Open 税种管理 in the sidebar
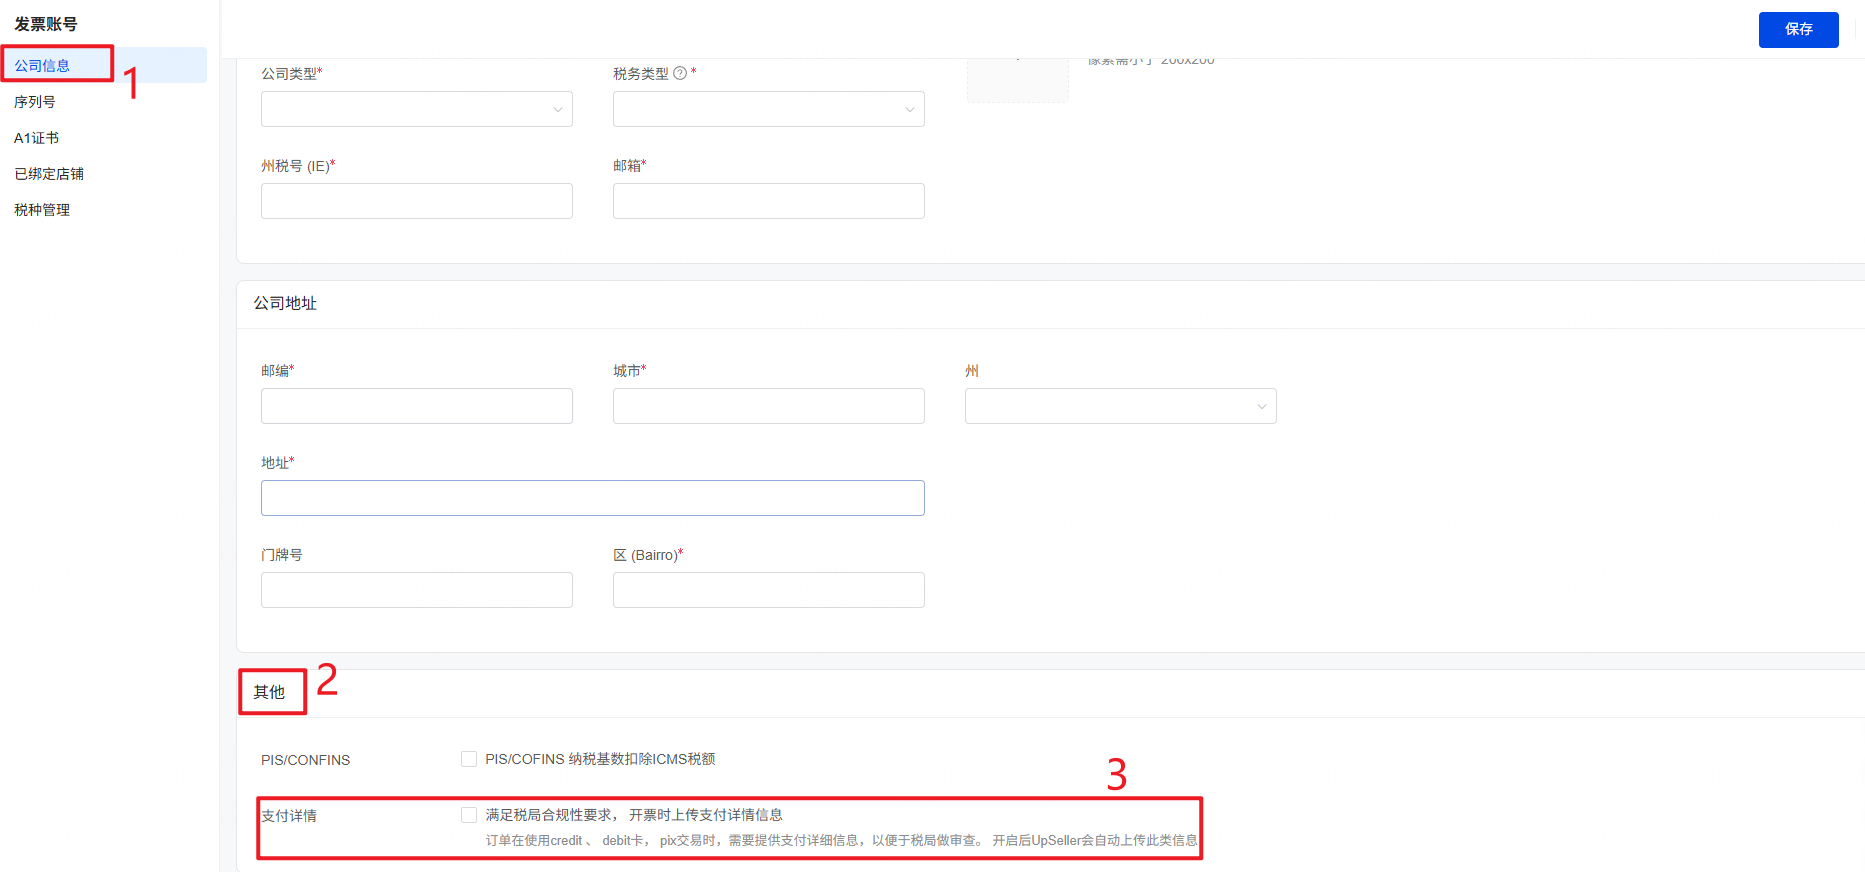This screenshot has height=872, width=1865. tap(104, 209)
